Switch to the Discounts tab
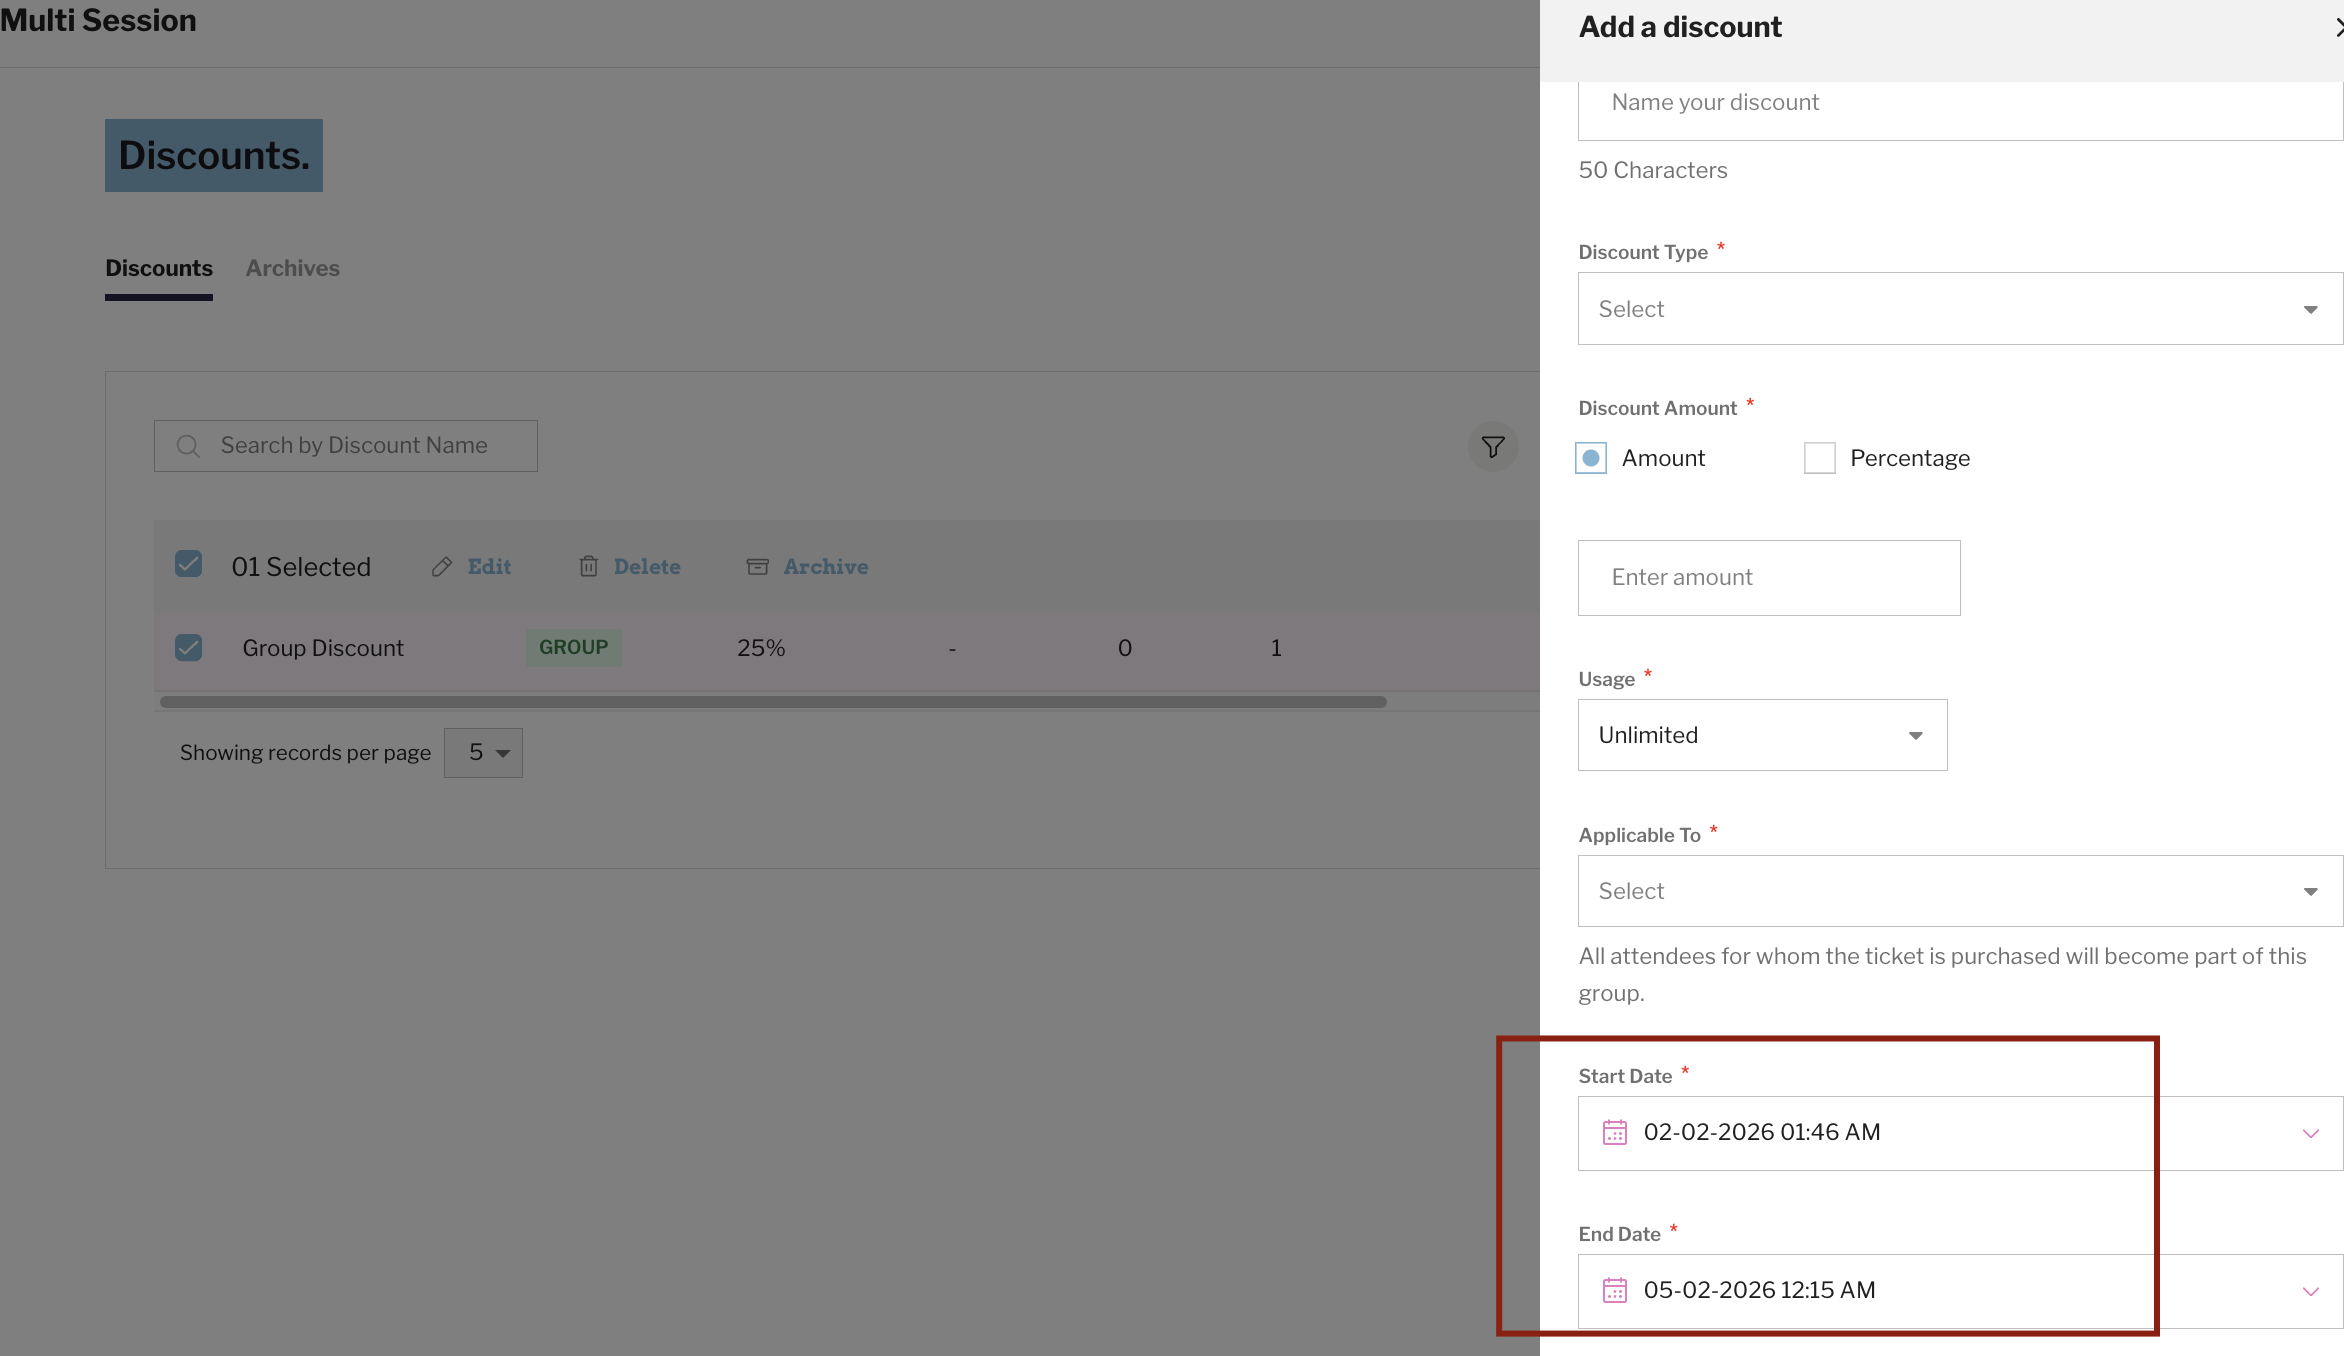2344x1356 pixels. pyautogui.click(x=159, y=268)
